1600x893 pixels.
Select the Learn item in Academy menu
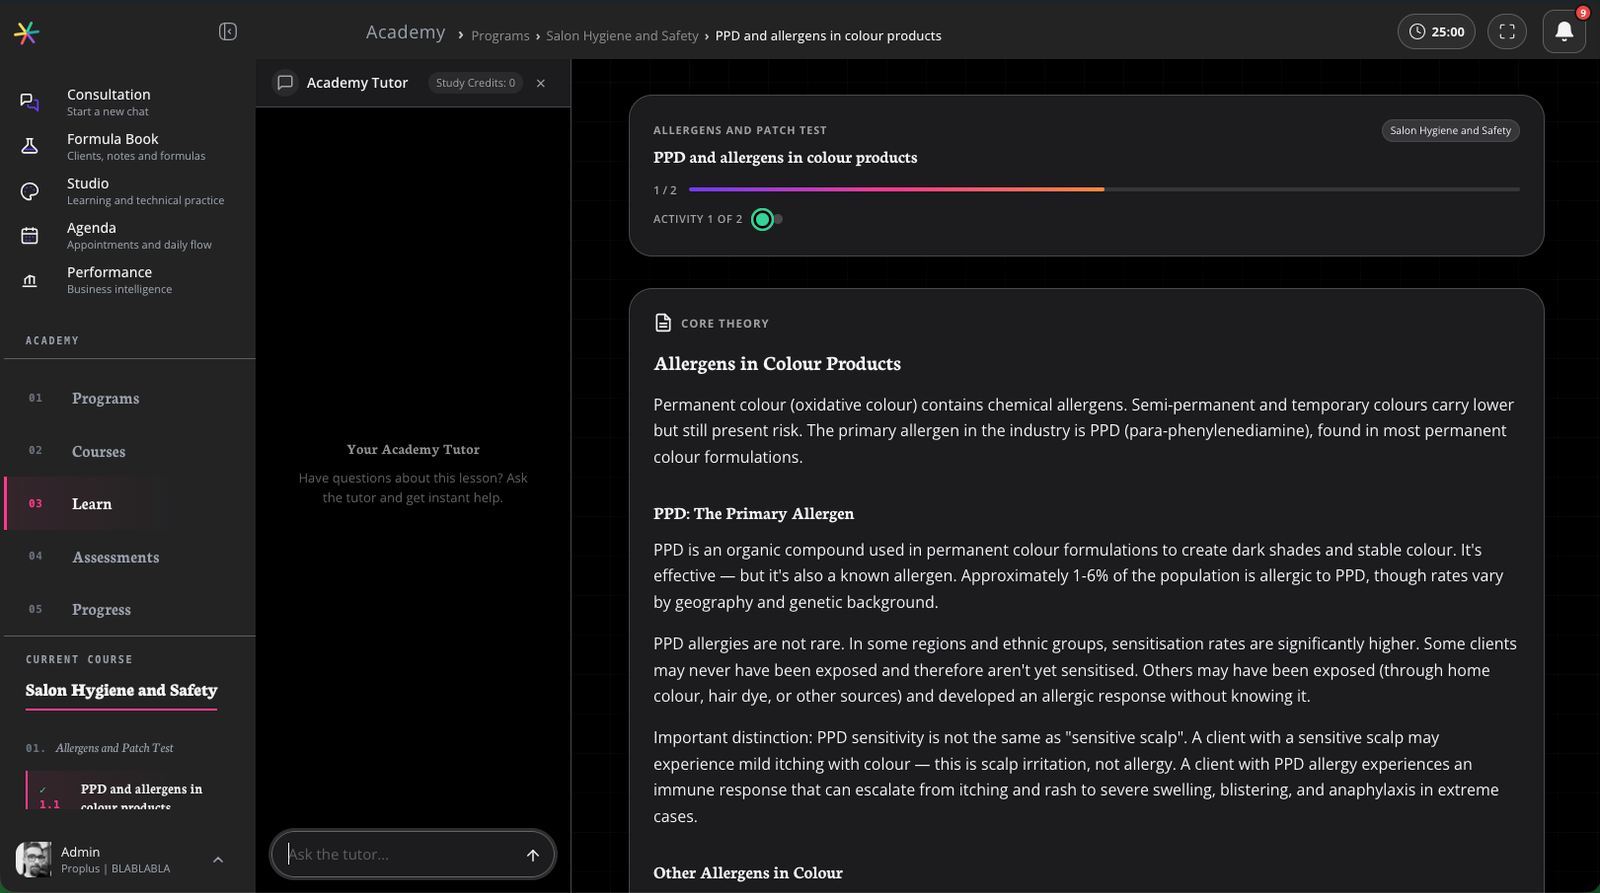[x=130, y=504]
